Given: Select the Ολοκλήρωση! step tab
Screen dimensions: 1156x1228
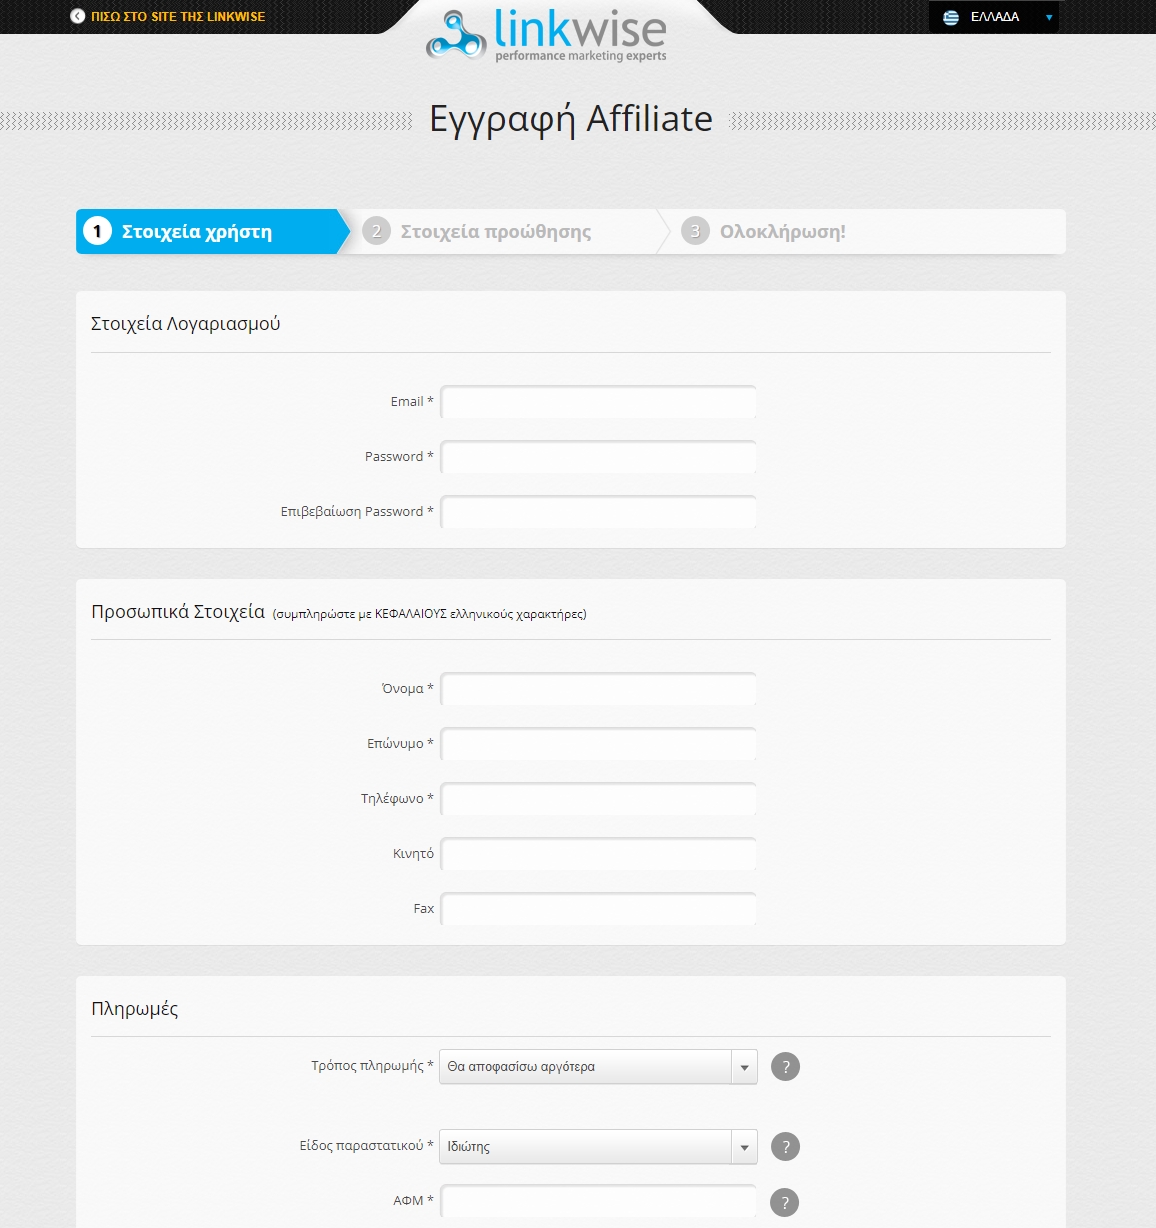Looking at the screenshot, I should [x=782, y=231].
